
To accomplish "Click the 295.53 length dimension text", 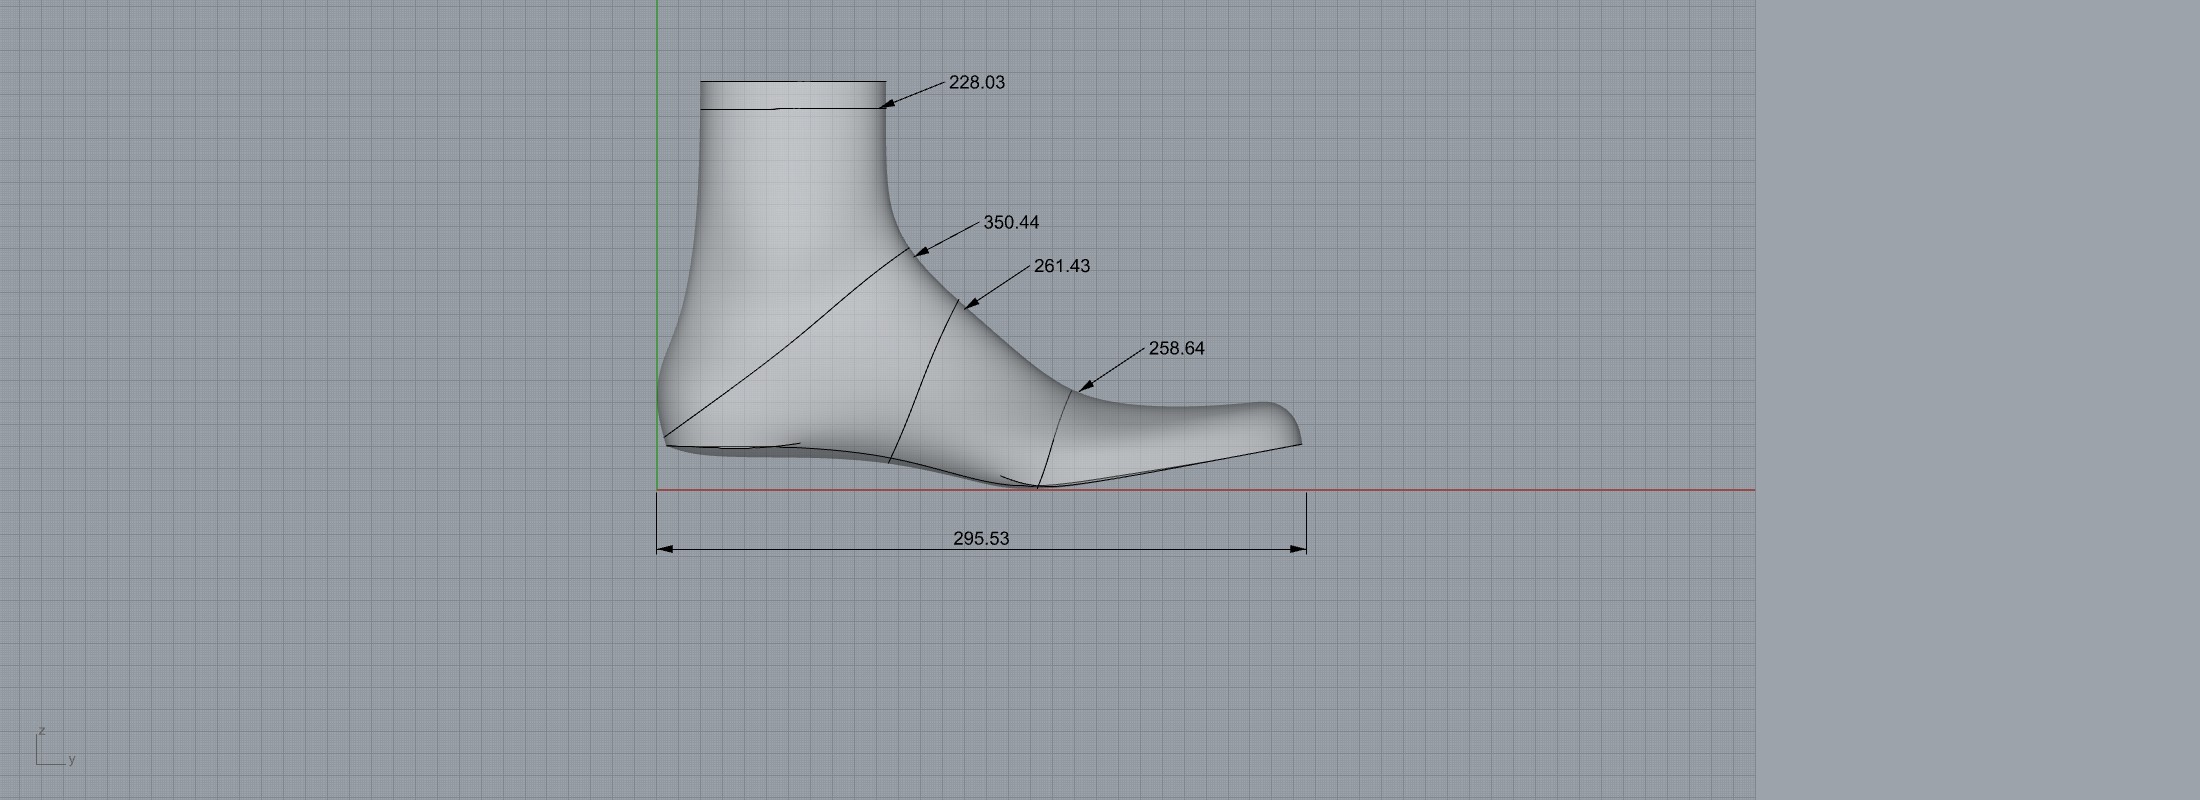I will (x=980, y=538).
